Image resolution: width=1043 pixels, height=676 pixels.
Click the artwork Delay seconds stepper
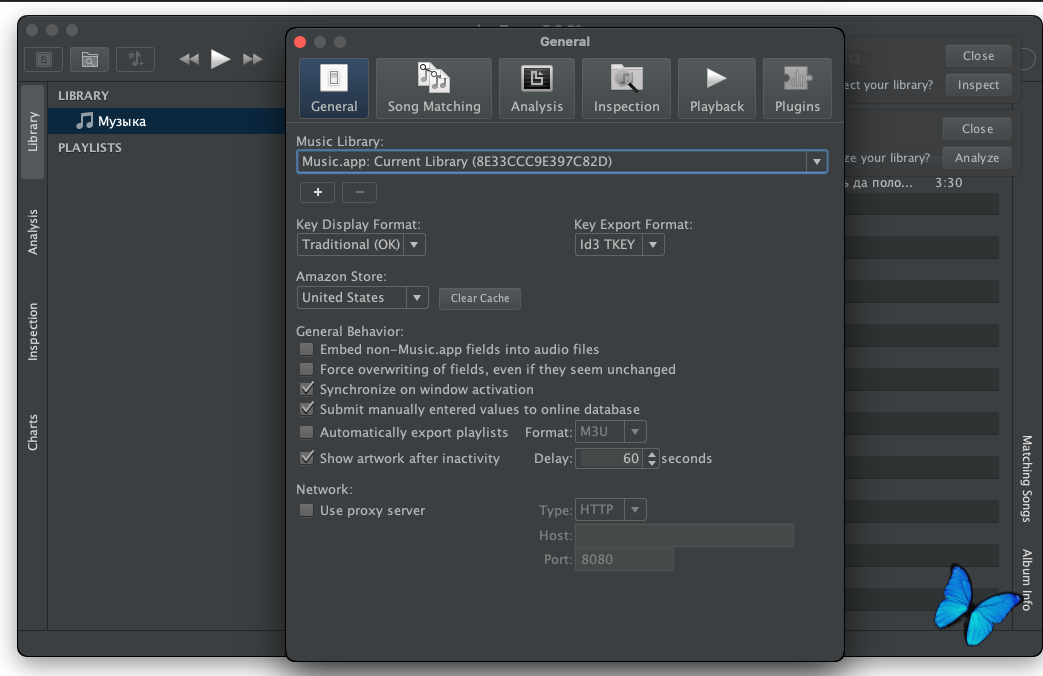point(652,459)
